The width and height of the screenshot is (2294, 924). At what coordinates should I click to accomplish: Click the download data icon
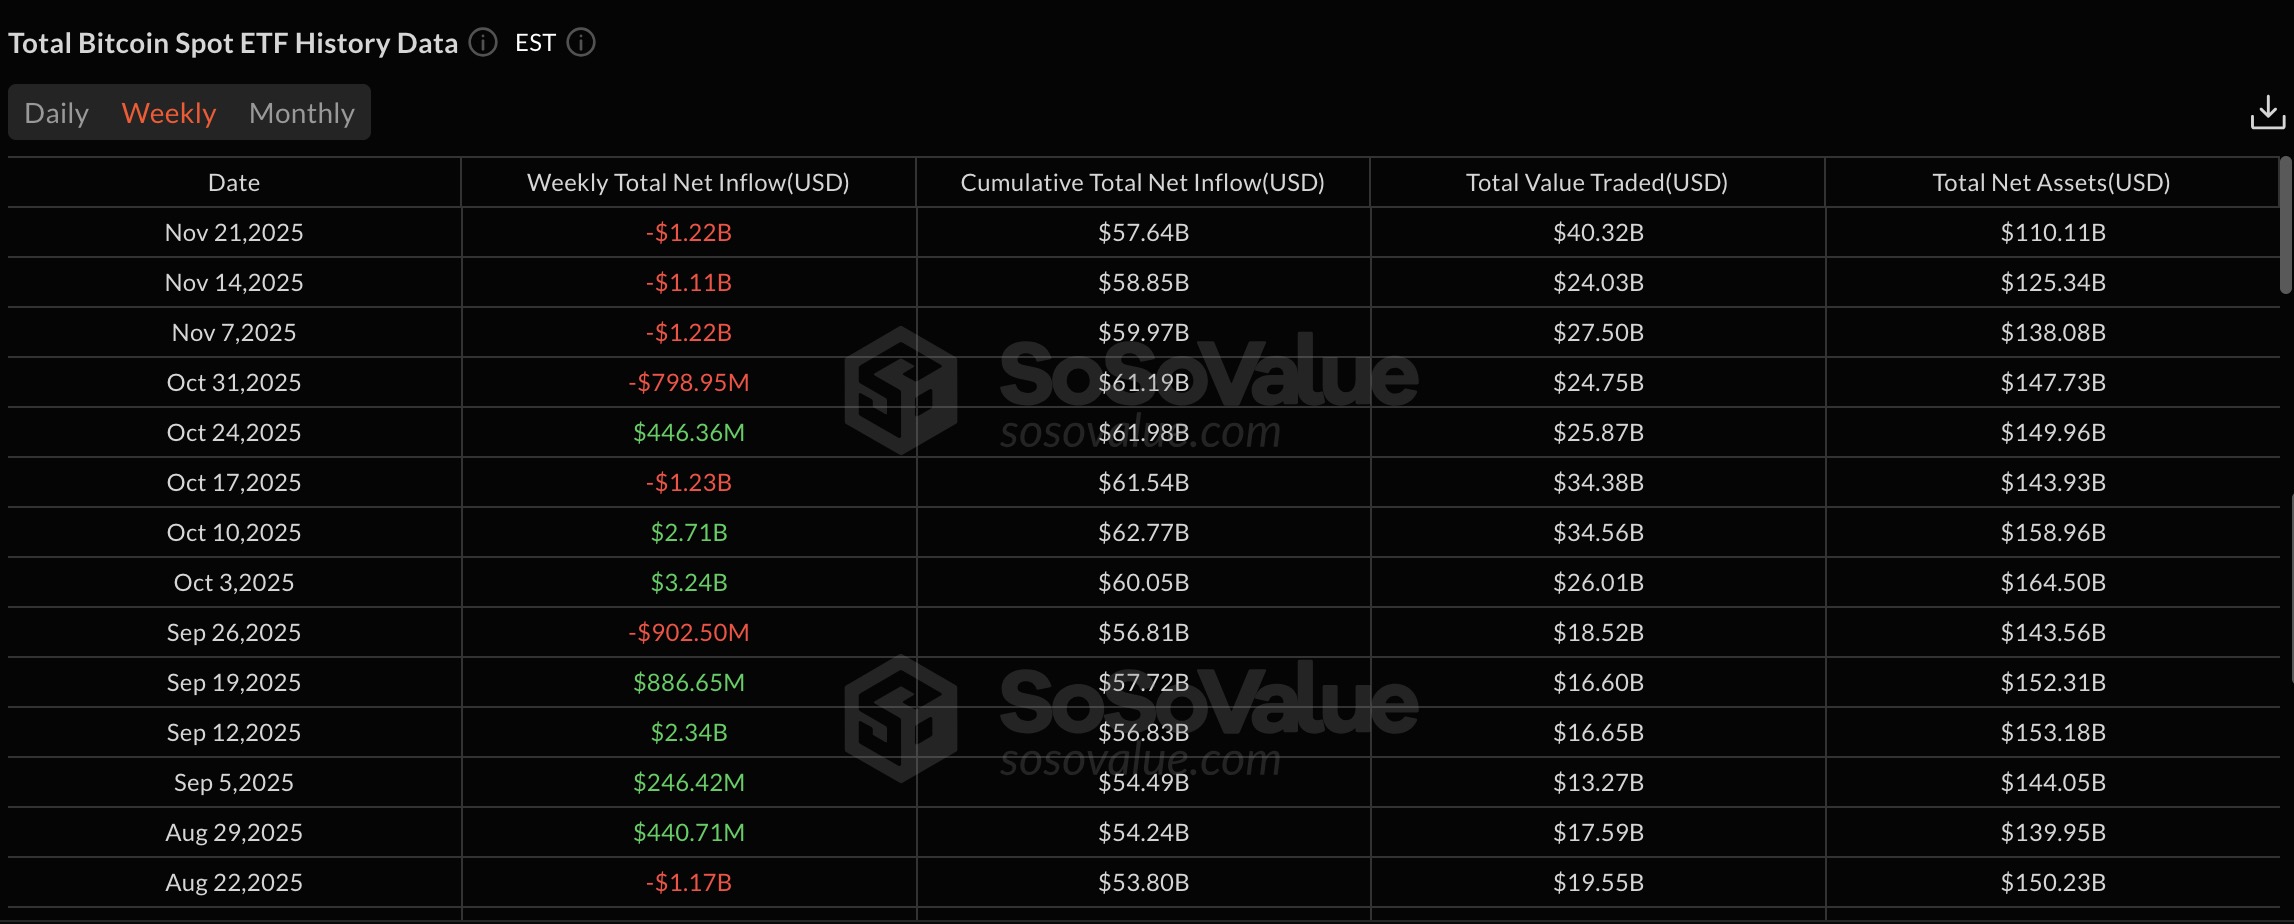2267,112
